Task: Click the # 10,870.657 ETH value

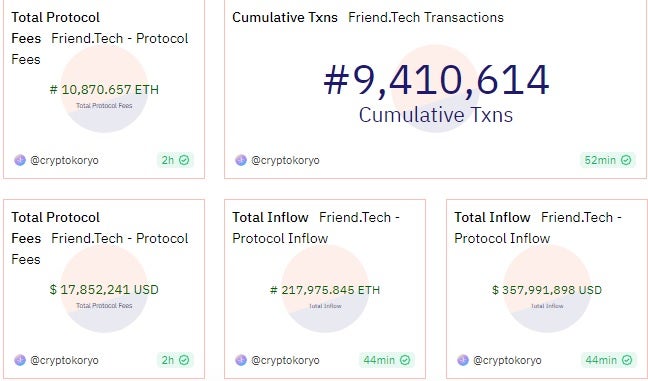Action: [104, 90]
